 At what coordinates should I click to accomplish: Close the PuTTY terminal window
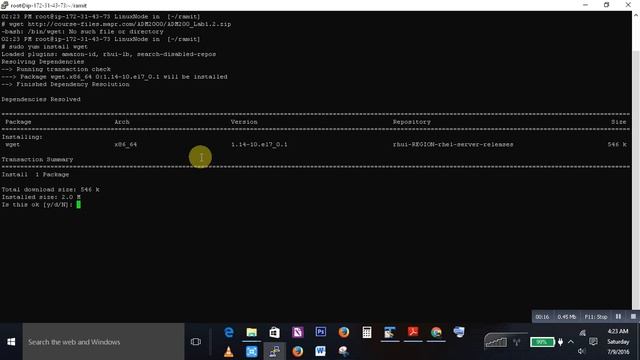click(x=628, y=5)
